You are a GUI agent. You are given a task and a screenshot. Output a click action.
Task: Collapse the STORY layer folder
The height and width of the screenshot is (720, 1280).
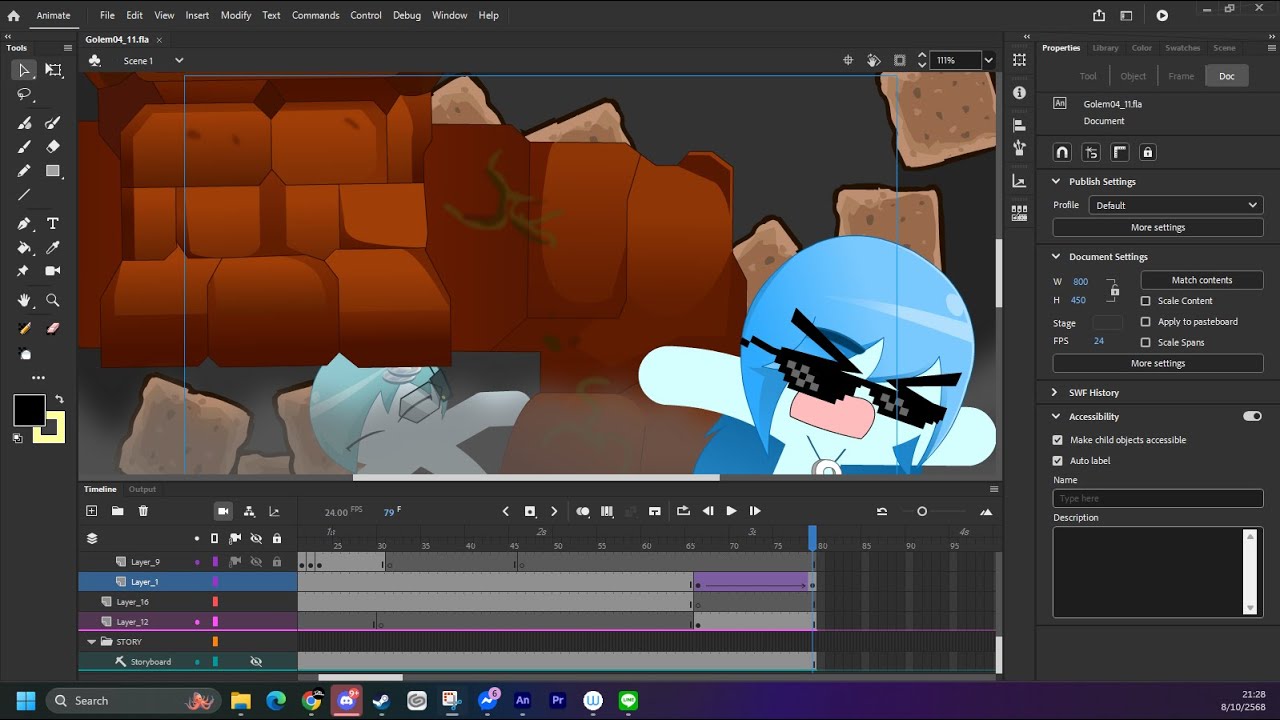click(92, 642)
